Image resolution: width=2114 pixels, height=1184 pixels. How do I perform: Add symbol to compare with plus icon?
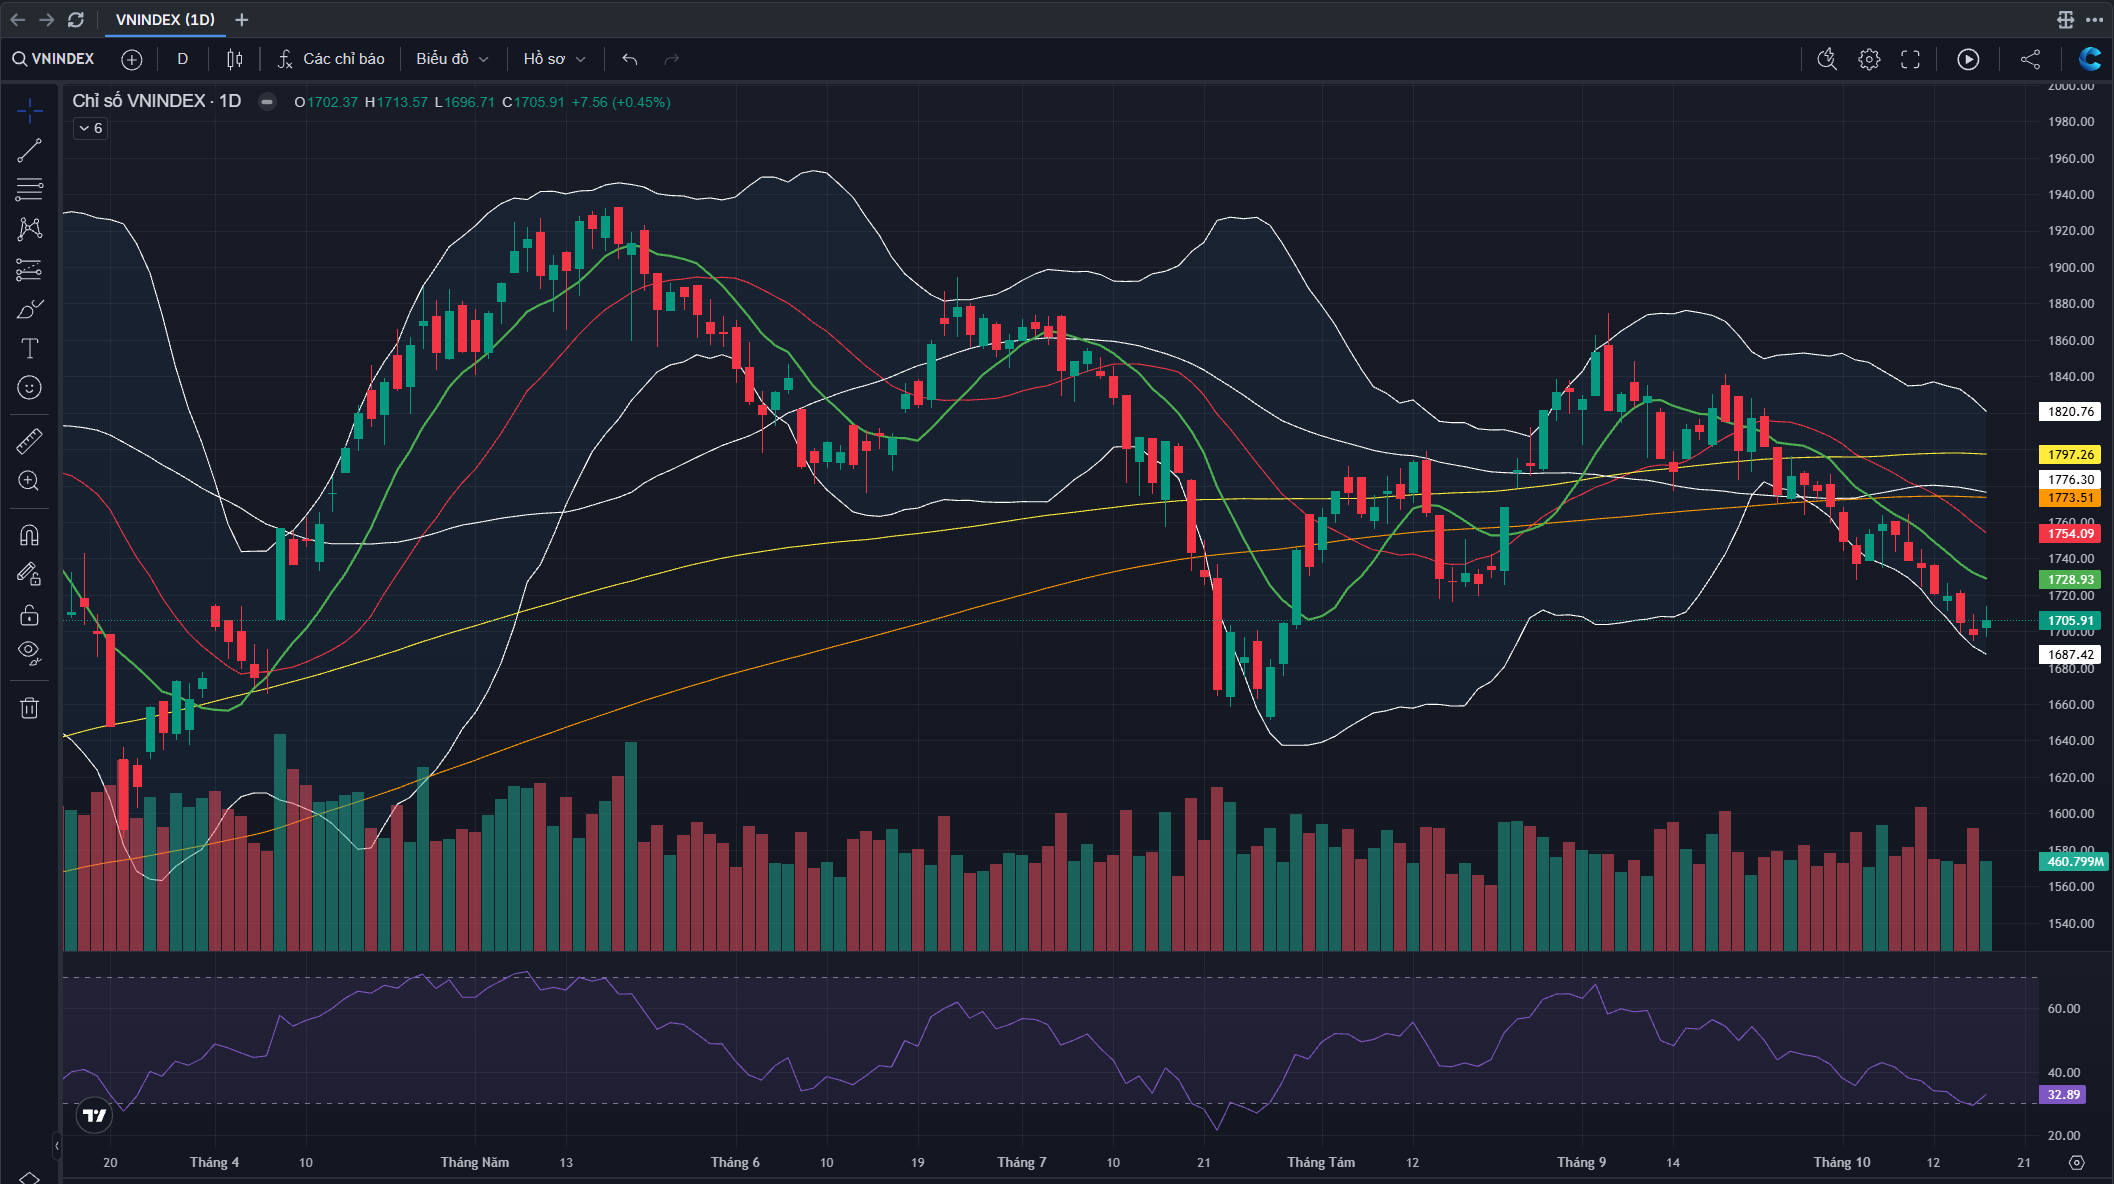132,59
